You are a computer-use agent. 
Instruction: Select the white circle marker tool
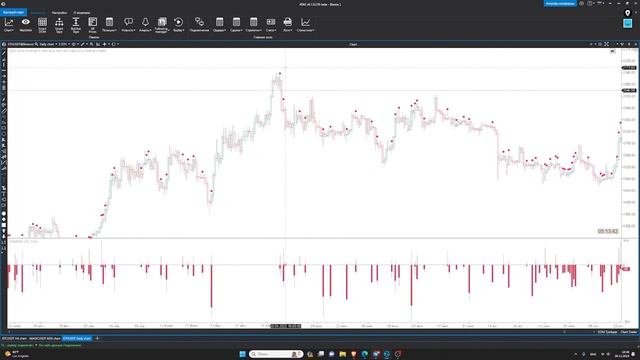click(x=4, y=213)
